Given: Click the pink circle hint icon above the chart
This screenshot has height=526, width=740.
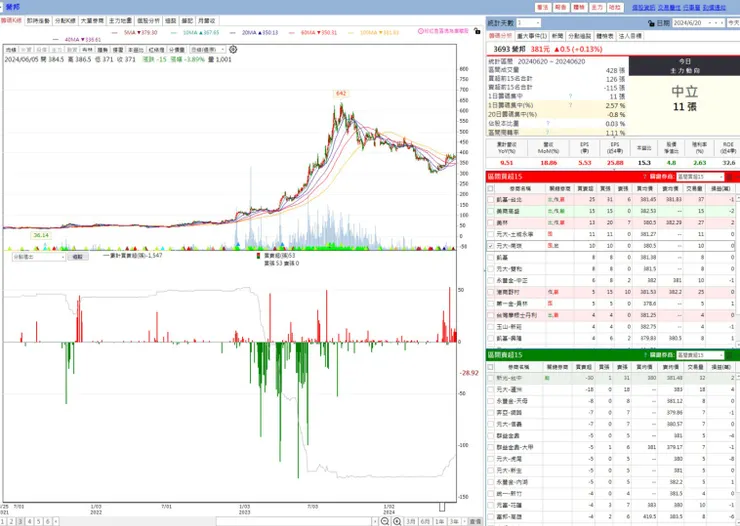Looking at the screenshot, I should (420, 31).
